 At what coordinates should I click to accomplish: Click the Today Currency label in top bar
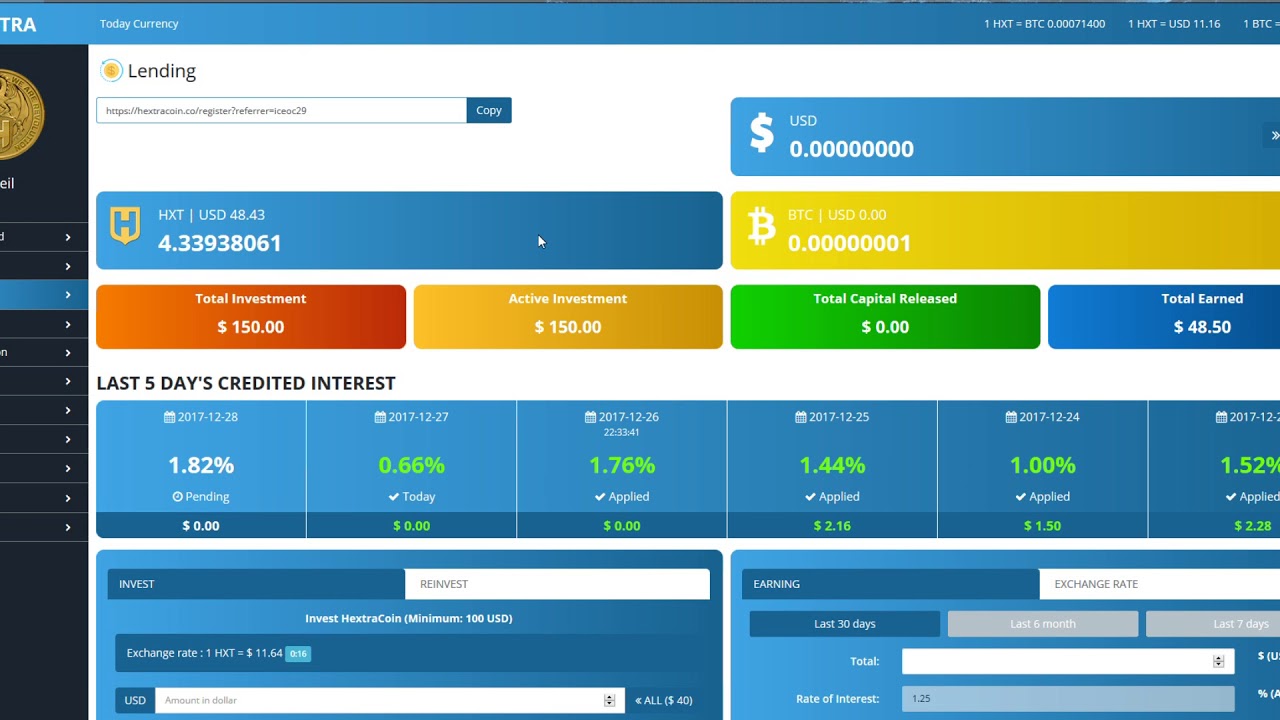pos(139,23)
